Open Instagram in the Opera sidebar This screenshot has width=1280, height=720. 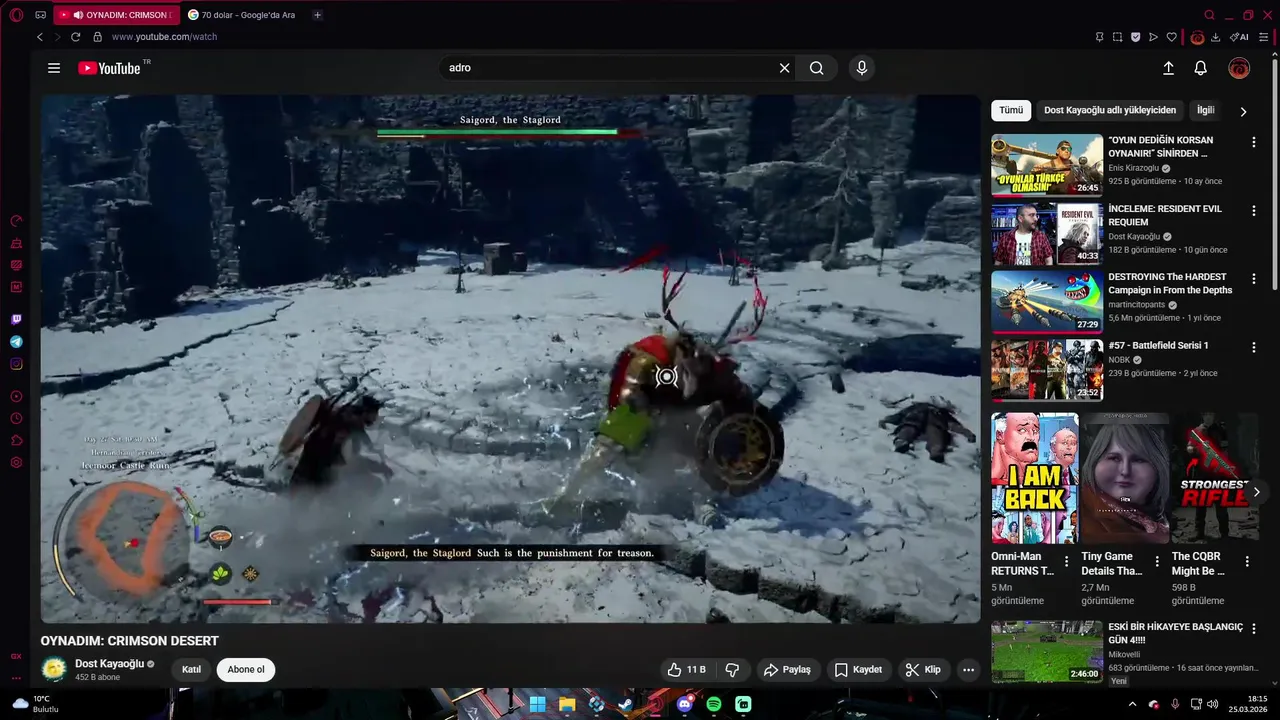tap(16, 364)
